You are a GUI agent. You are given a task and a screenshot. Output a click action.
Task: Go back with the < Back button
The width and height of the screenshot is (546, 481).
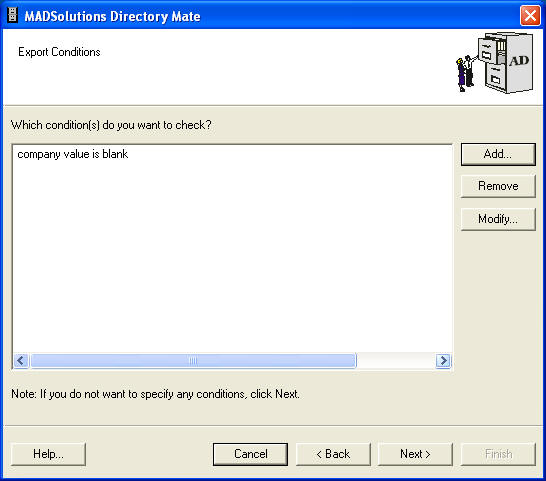pos(333,454)
